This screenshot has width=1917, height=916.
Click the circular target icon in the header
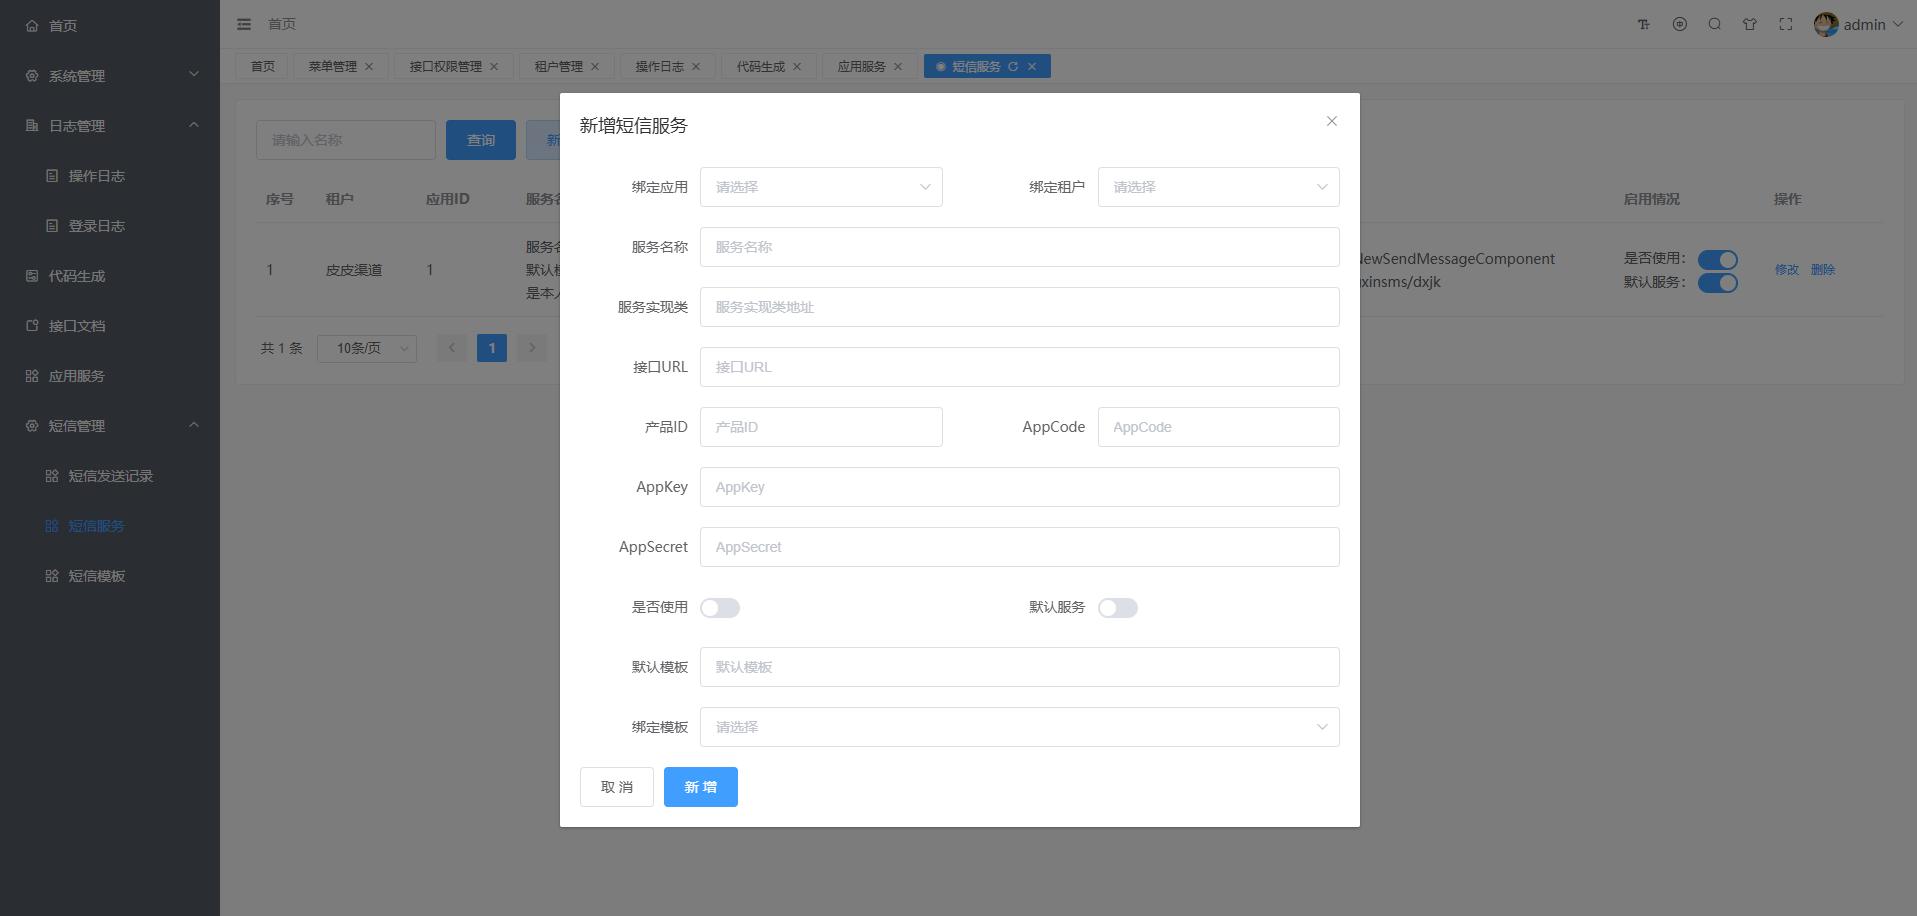(x=1680, y=24)
